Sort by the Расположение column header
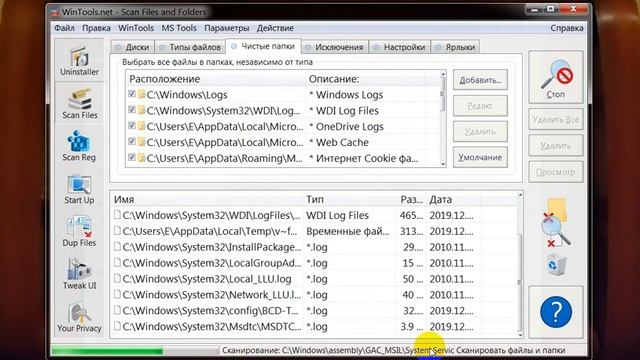This screenshot has width=640, height=360. pyautogui.click(x=216, y=79)
